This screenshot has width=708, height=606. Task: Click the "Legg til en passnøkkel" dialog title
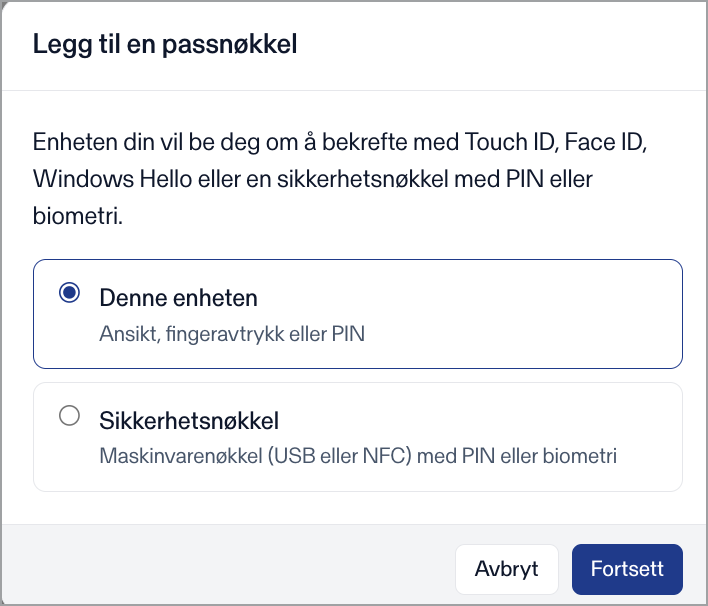(165, 44)
